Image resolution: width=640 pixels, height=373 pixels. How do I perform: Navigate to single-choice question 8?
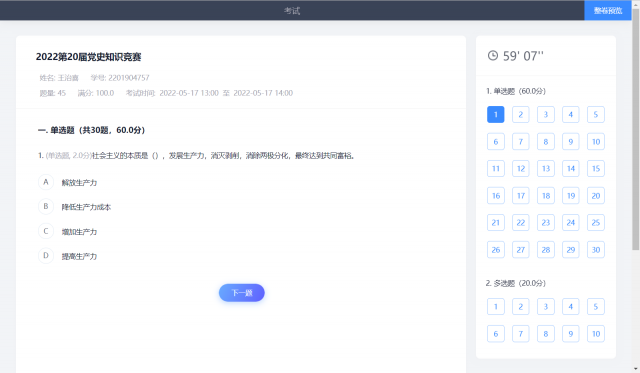546,142
